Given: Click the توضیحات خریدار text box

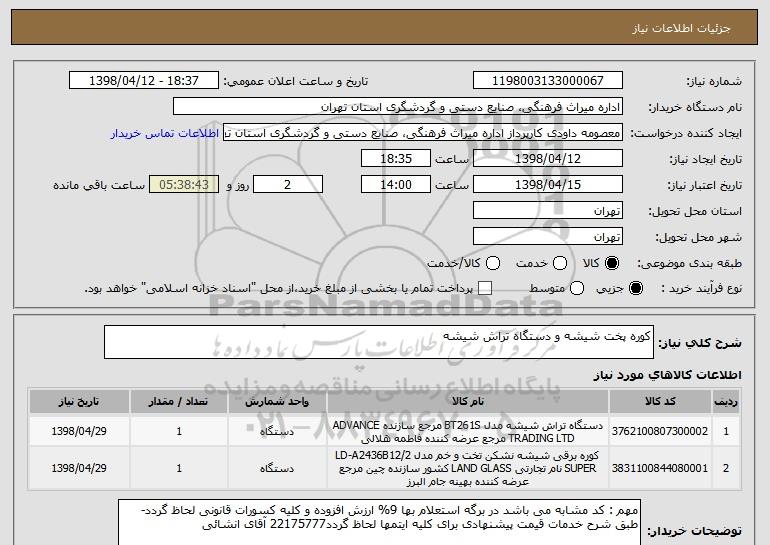Looking at the screenshot, I should (379, 522).
